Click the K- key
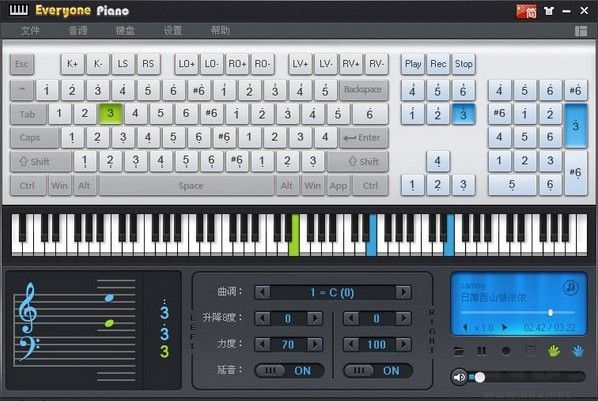 coord(98,64)
